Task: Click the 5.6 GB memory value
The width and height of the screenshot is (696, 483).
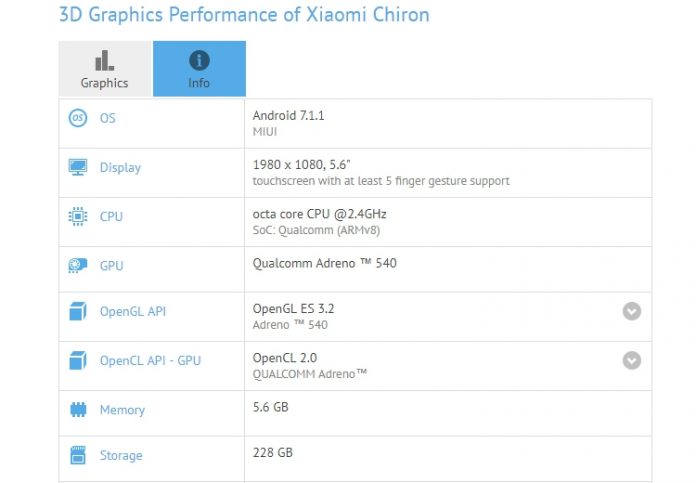Action: (272, 408)
